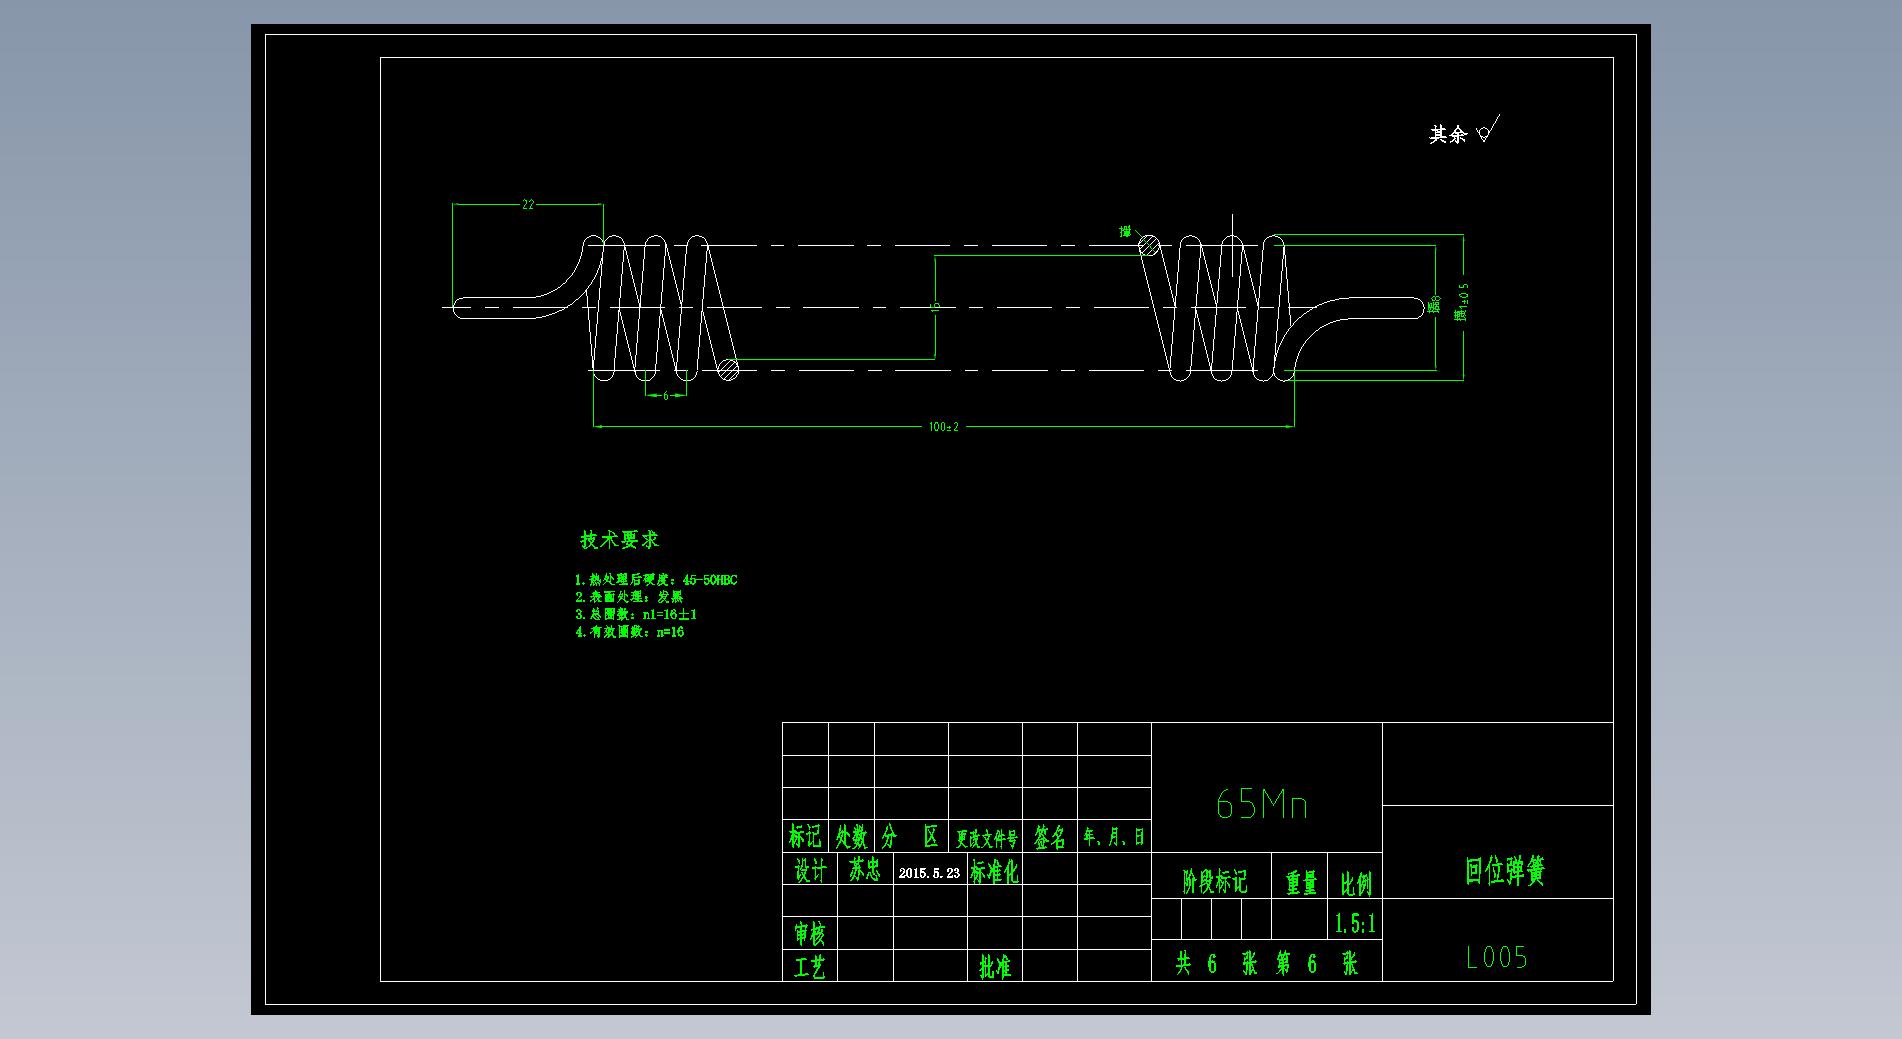Click the 标准化 cell in title block
The width and height of the screenshot is (1902, 1039).
point(994,872)
